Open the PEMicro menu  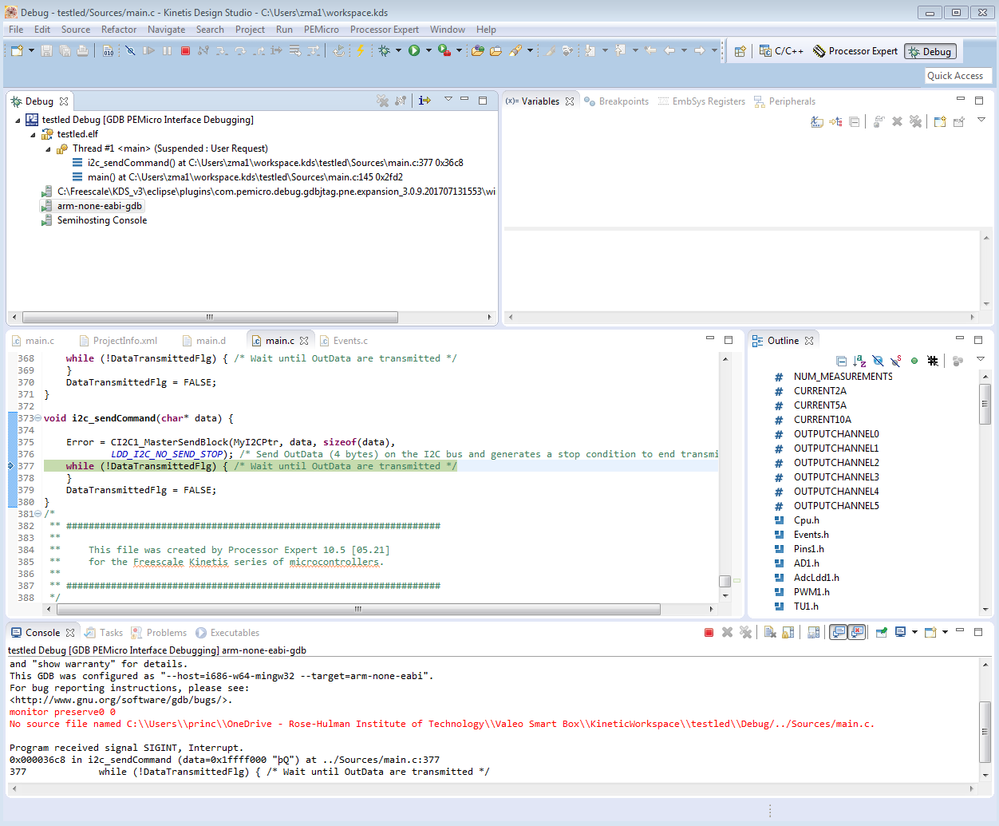click(x=321, y=29)
